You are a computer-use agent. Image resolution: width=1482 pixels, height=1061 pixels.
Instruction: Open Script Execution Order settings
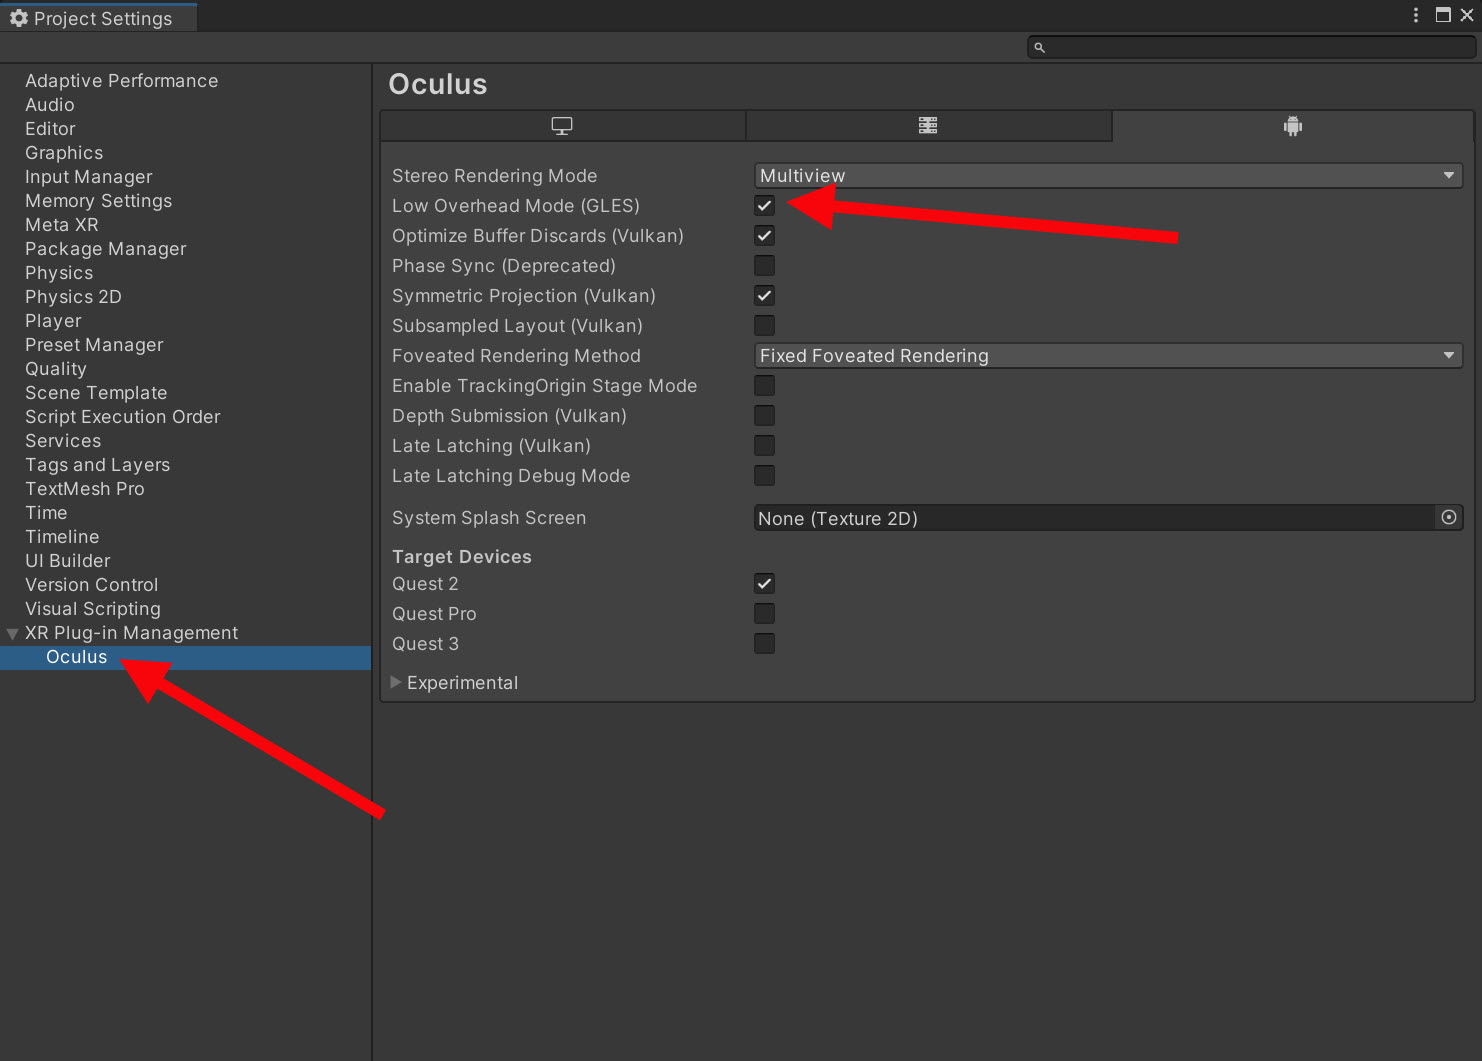click(x=122, y=417)
